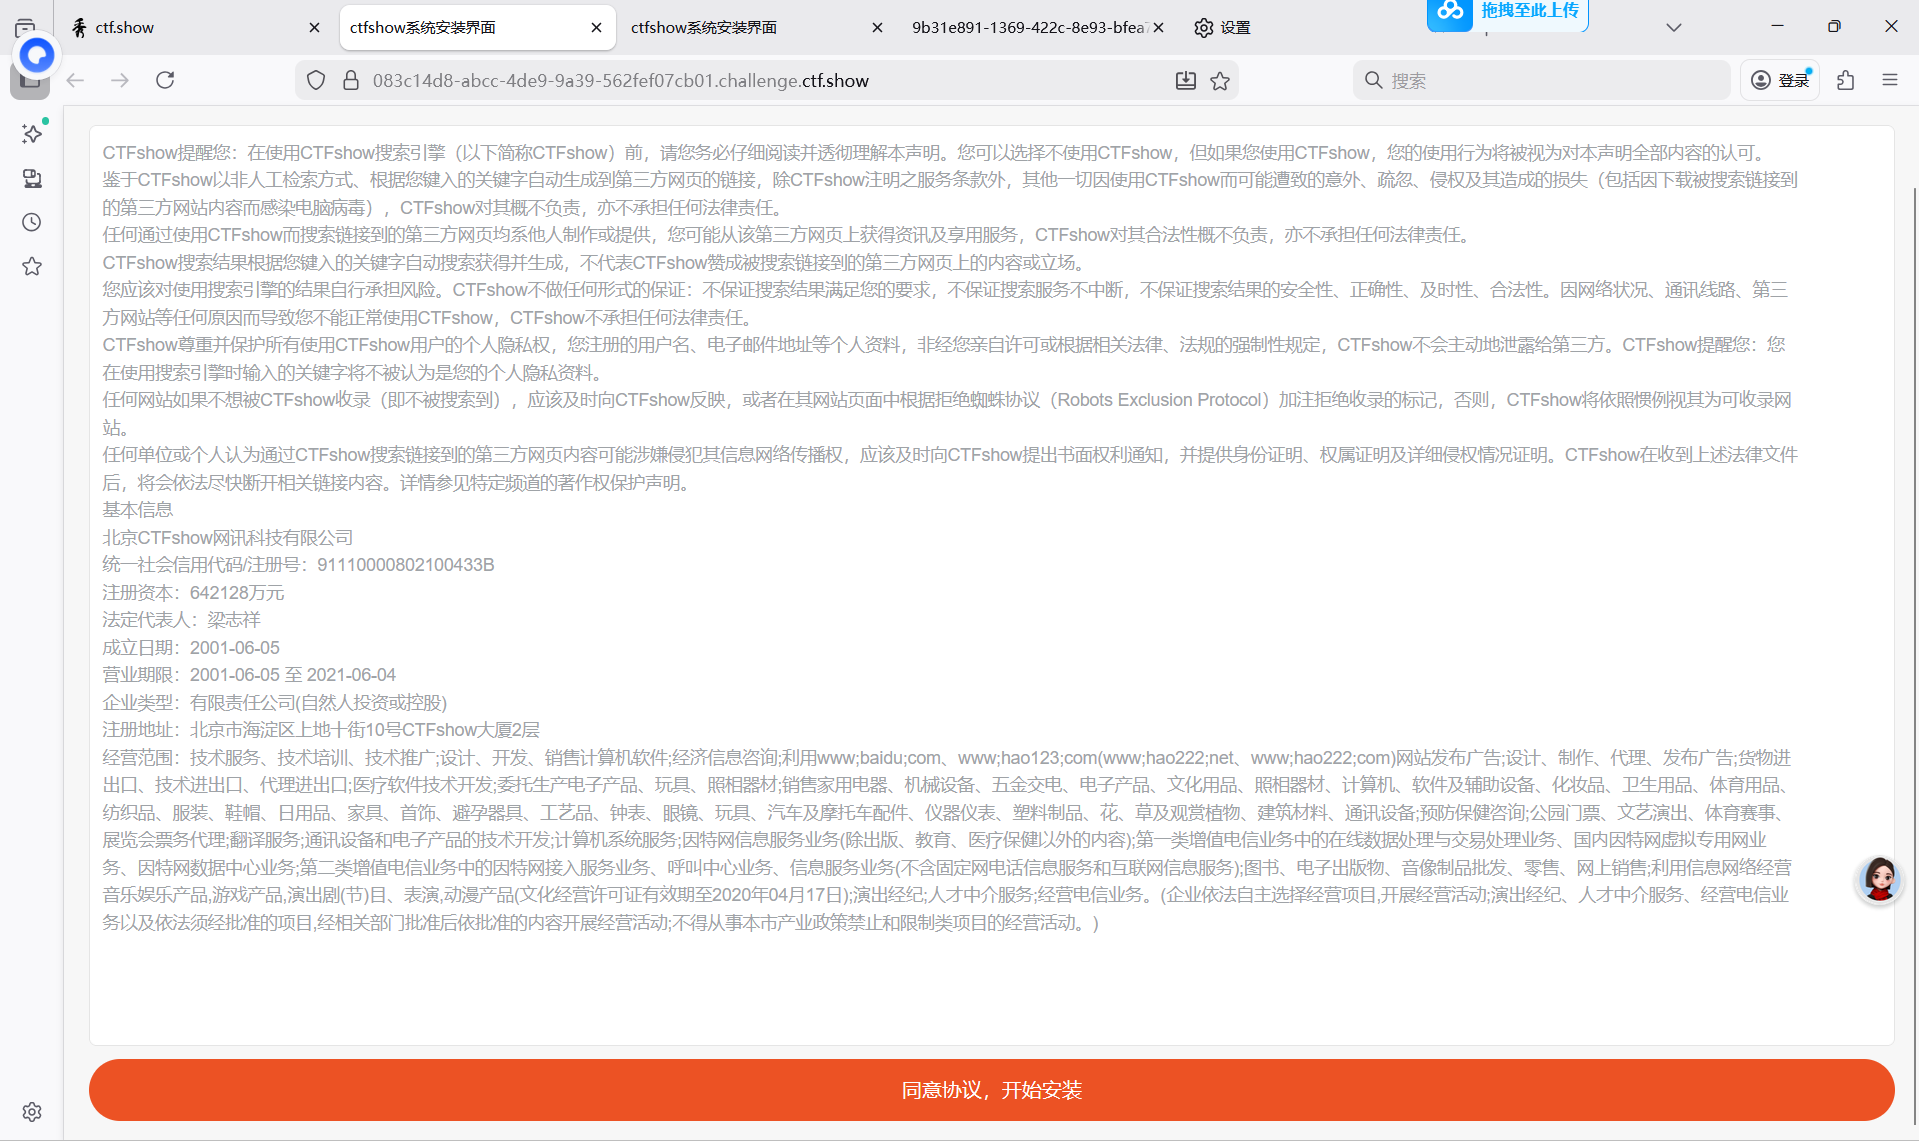Click the 拖拽至此上传 cloud upload widget
The width and height of the screenshot is (1919, 1141).
tap(1507, 14)
